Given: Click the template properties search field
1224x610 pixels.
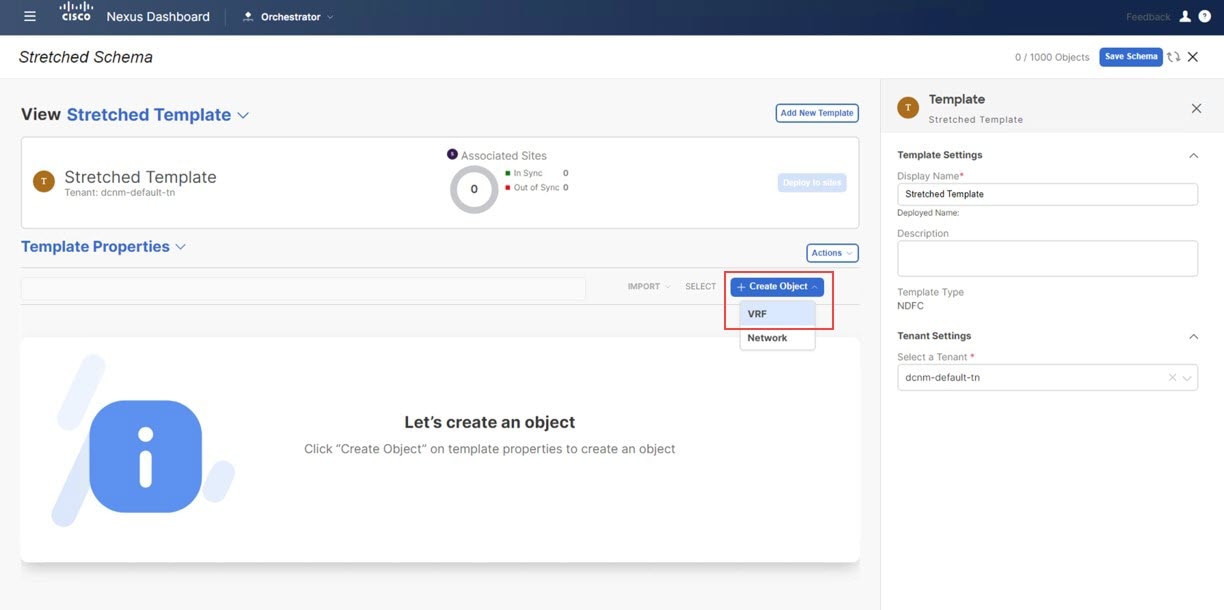Looking at the screenshot, I should pos(303,288).
